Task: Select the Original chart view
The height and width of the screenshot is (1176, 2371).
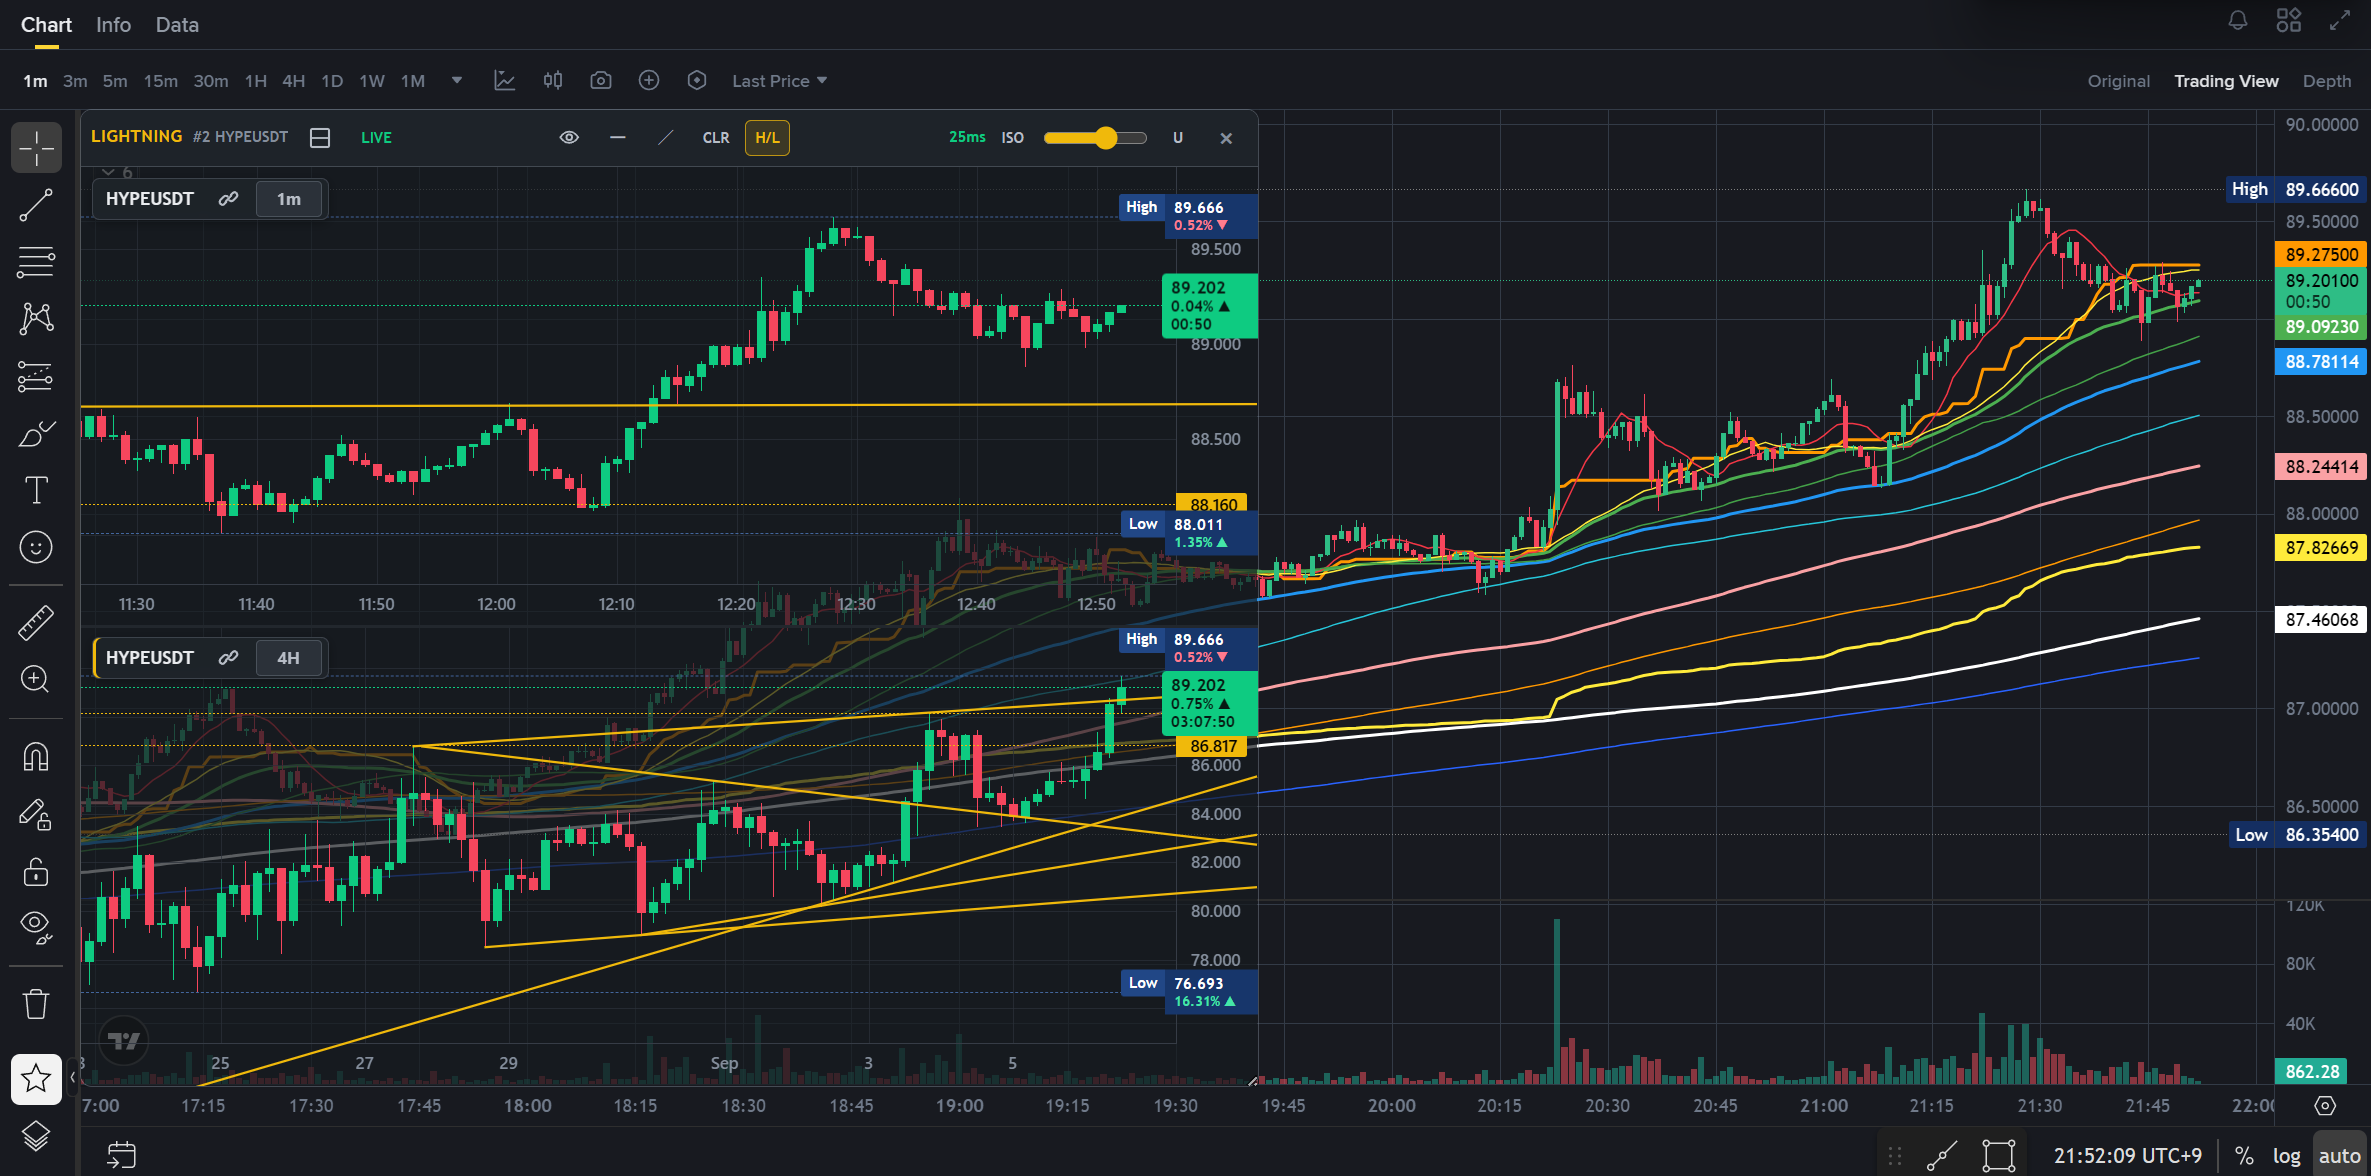Action: (2118, 81)
